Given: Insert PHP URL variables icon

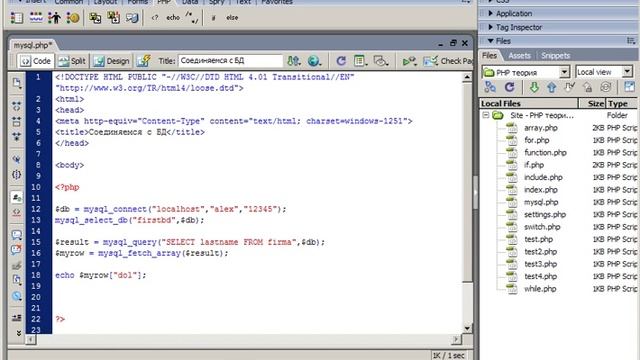Looking at the screenshot, I should 36,18.
